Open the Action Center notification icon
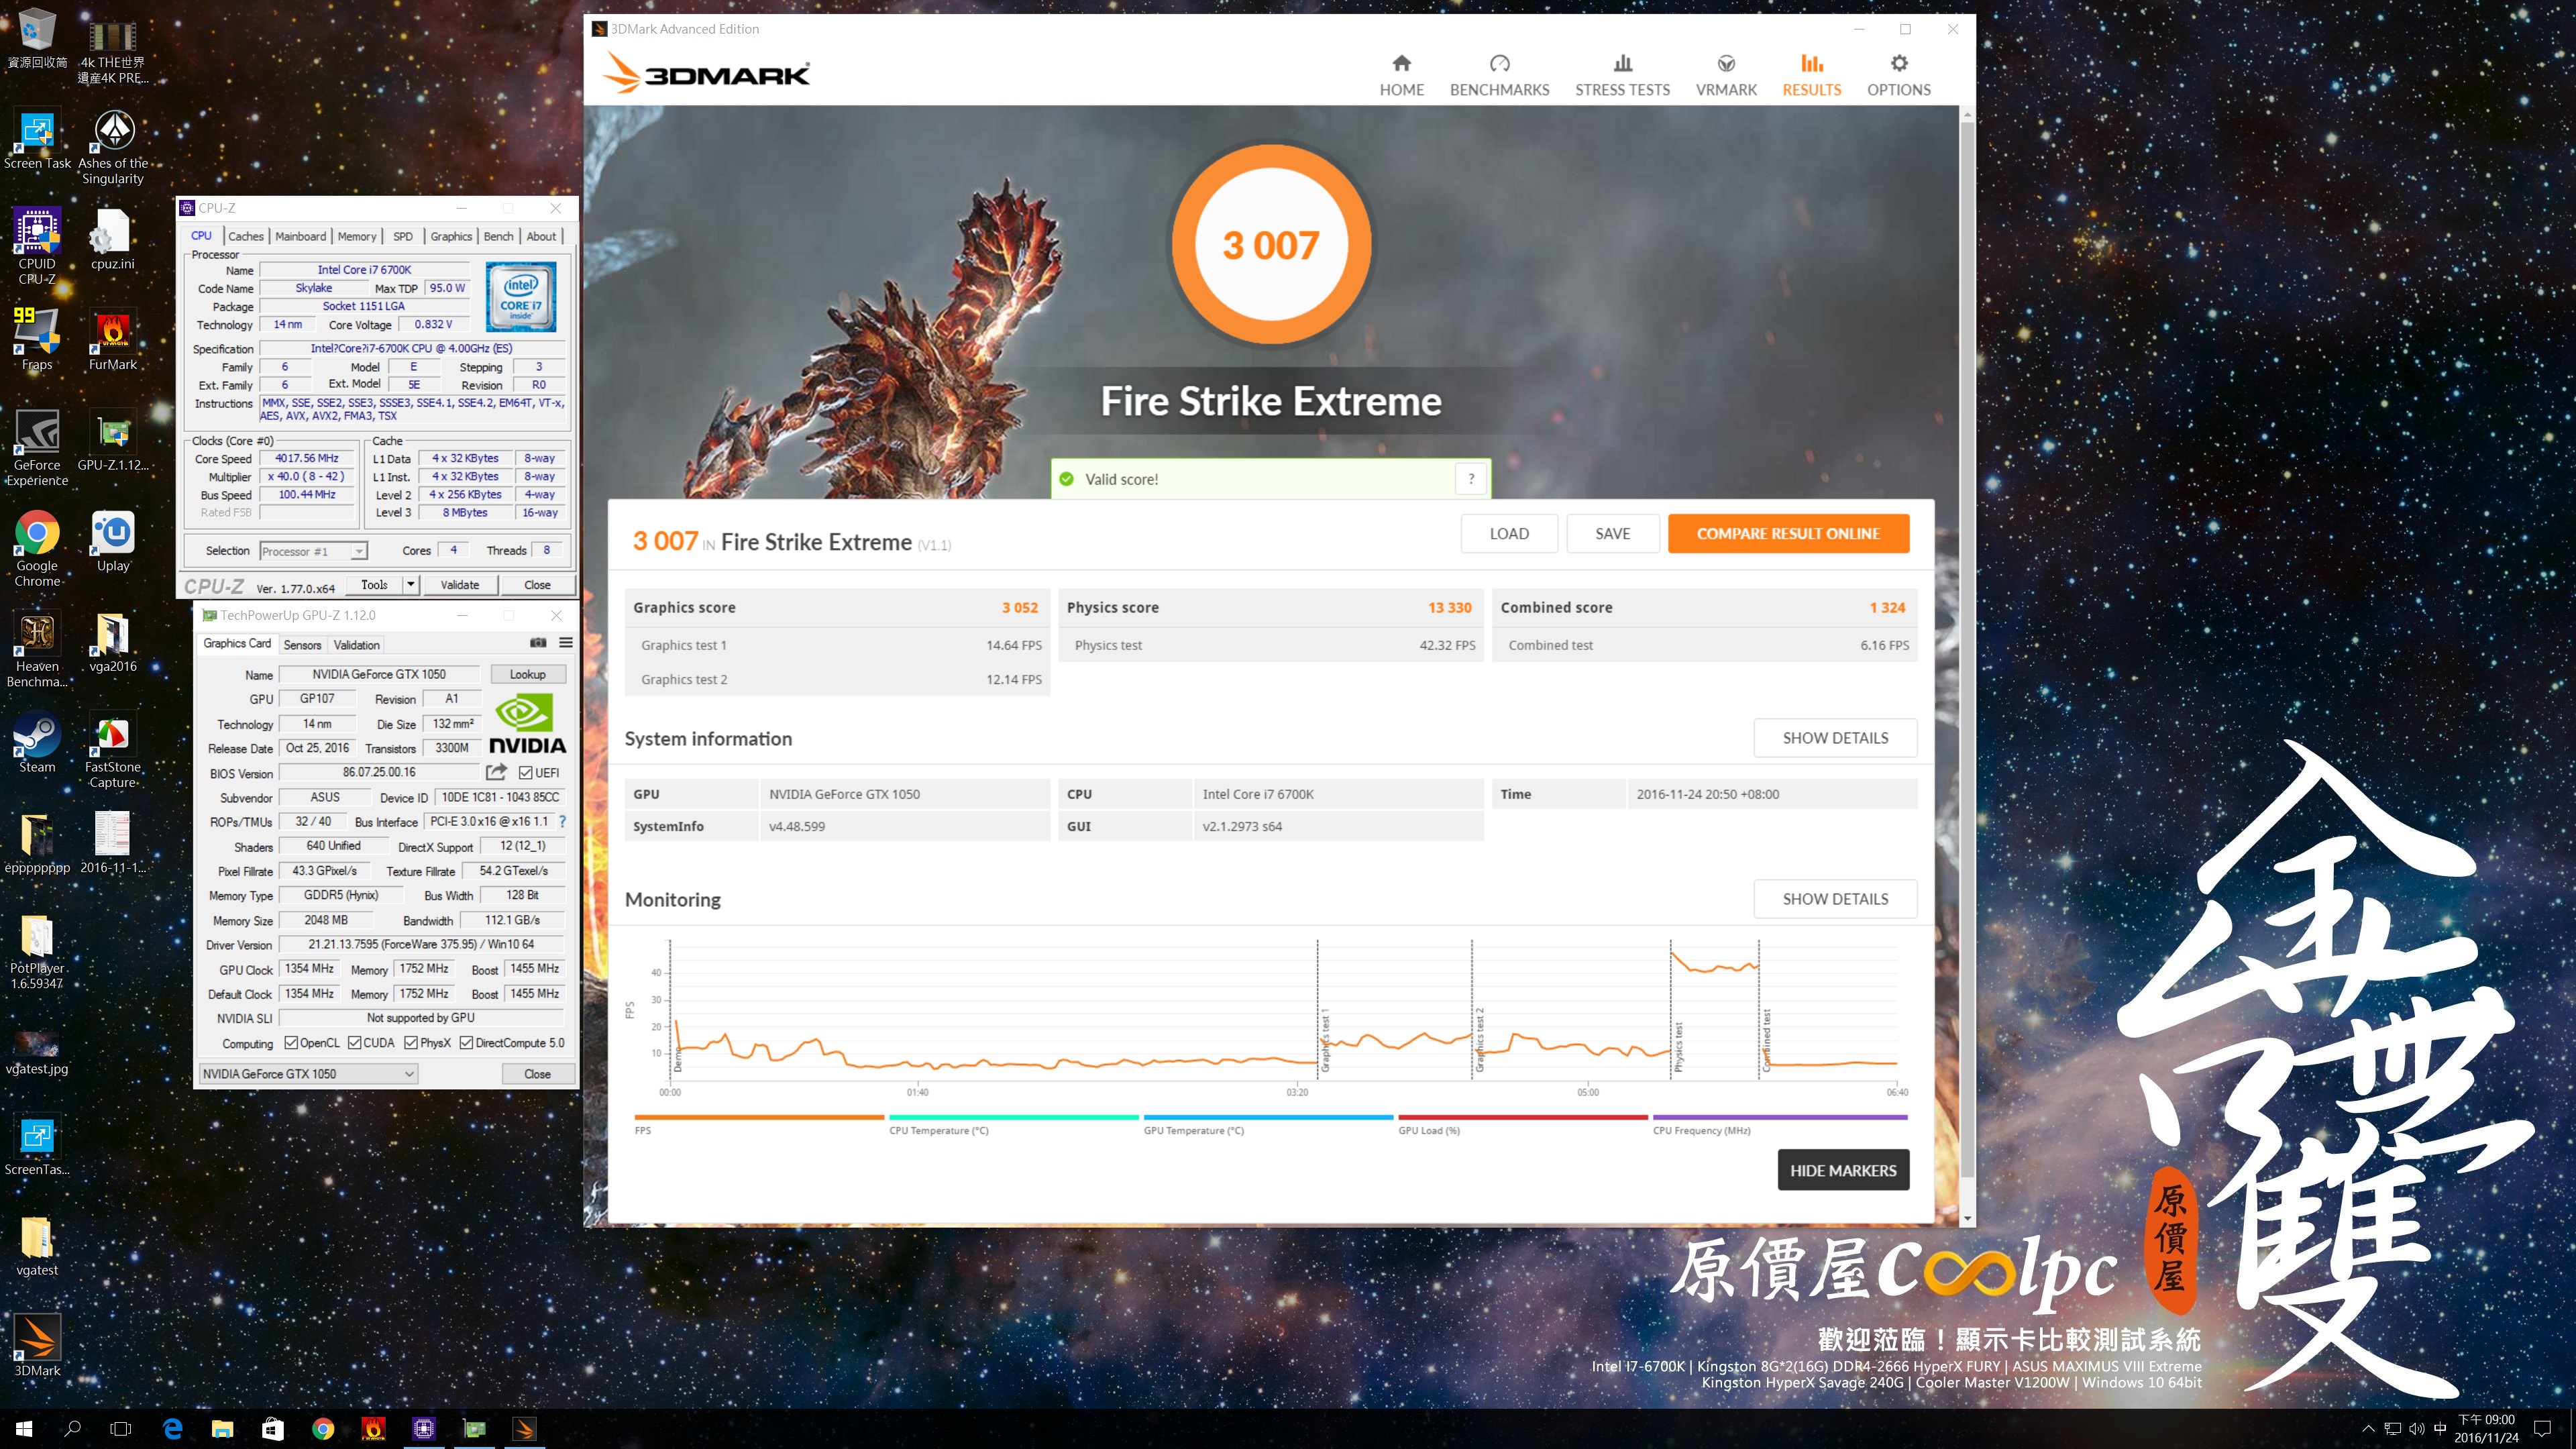Screen dimensions: 2576x1449 coord(2542,1428)
